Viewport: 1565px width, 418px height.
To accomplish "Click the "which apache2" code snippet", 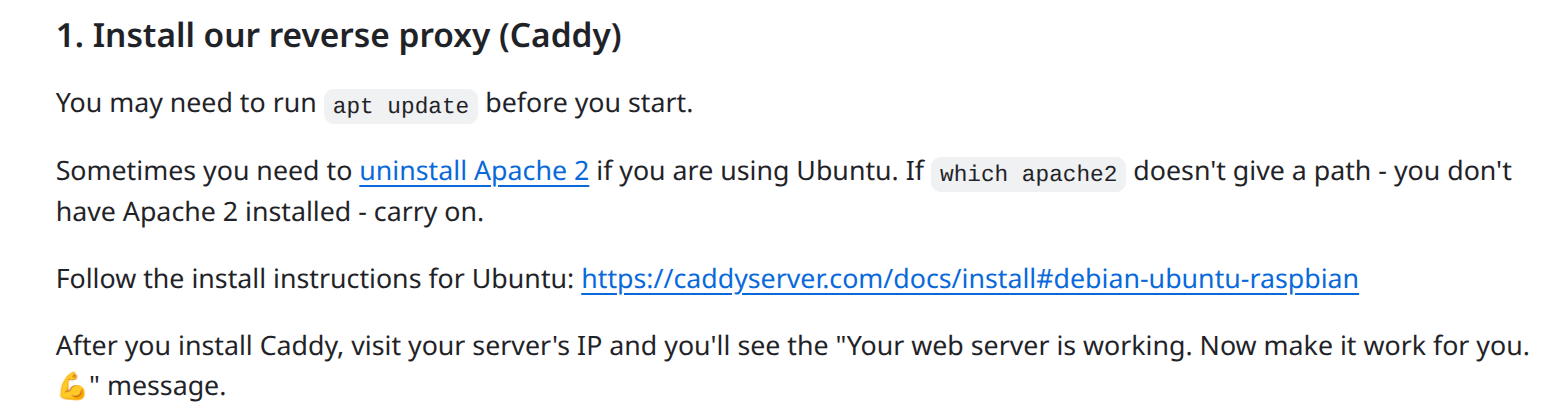I will [1028, 174].
